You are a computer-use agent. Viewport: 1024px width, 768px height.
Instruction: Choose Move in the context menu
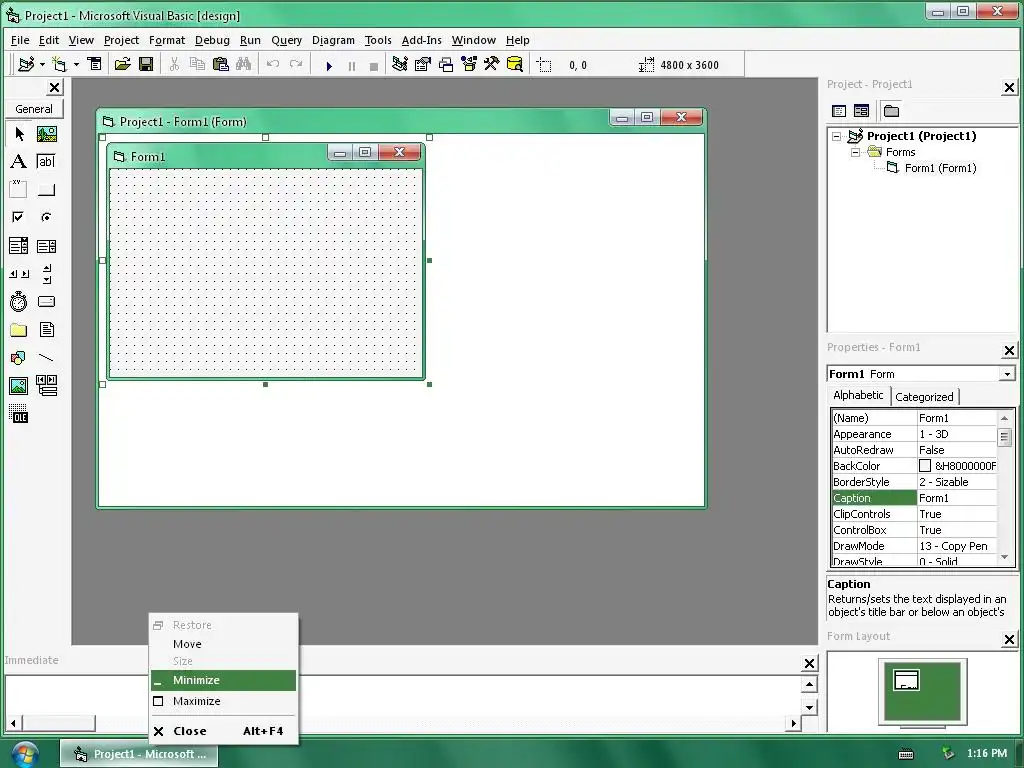[223, 644]
